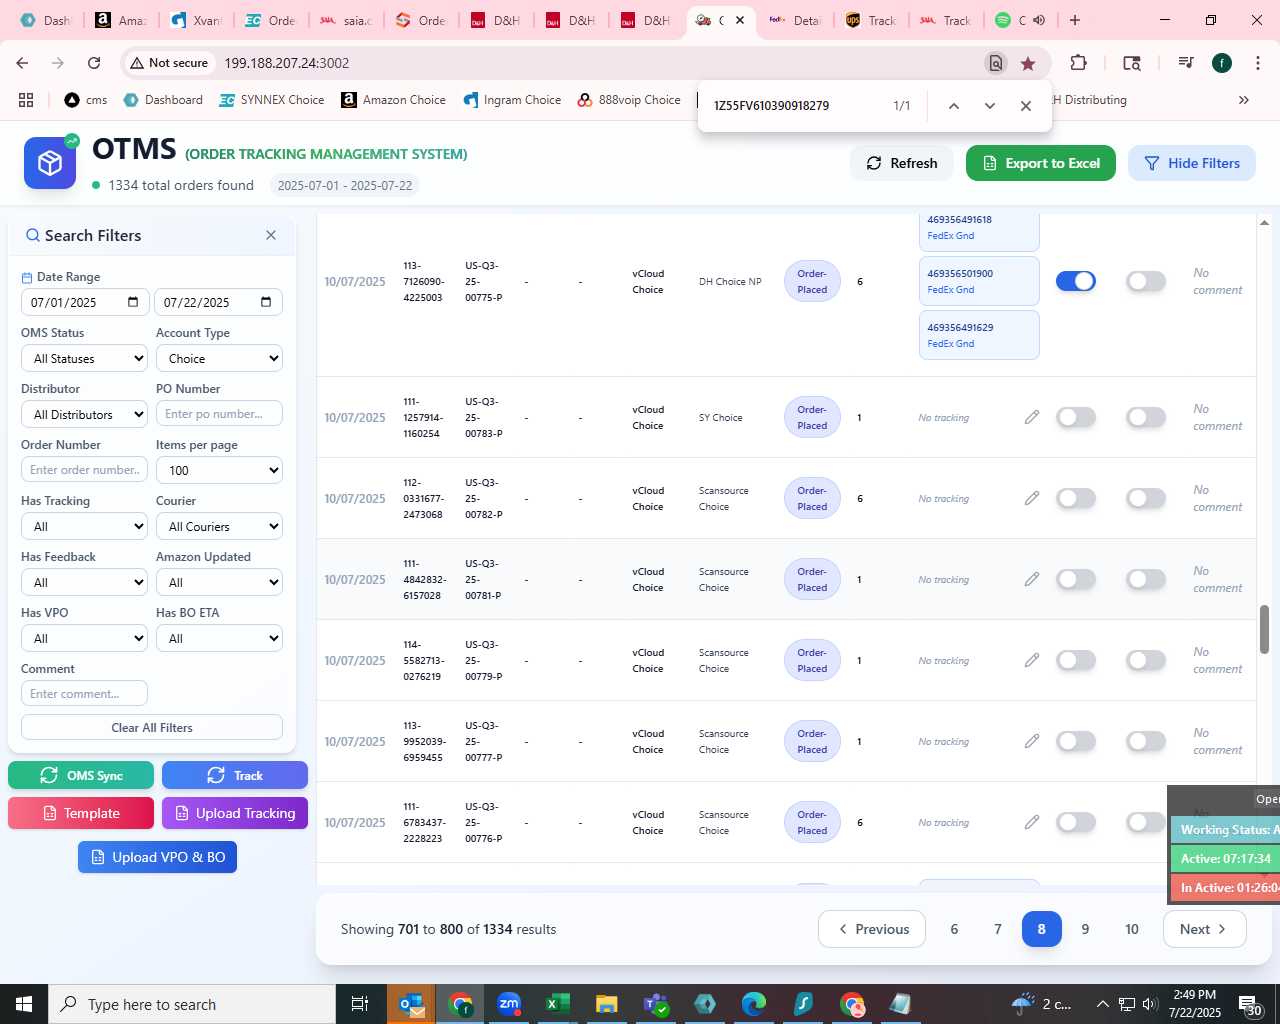Click the PO Number input field
Screen dimensions: 1280x1024
point(219,414)
